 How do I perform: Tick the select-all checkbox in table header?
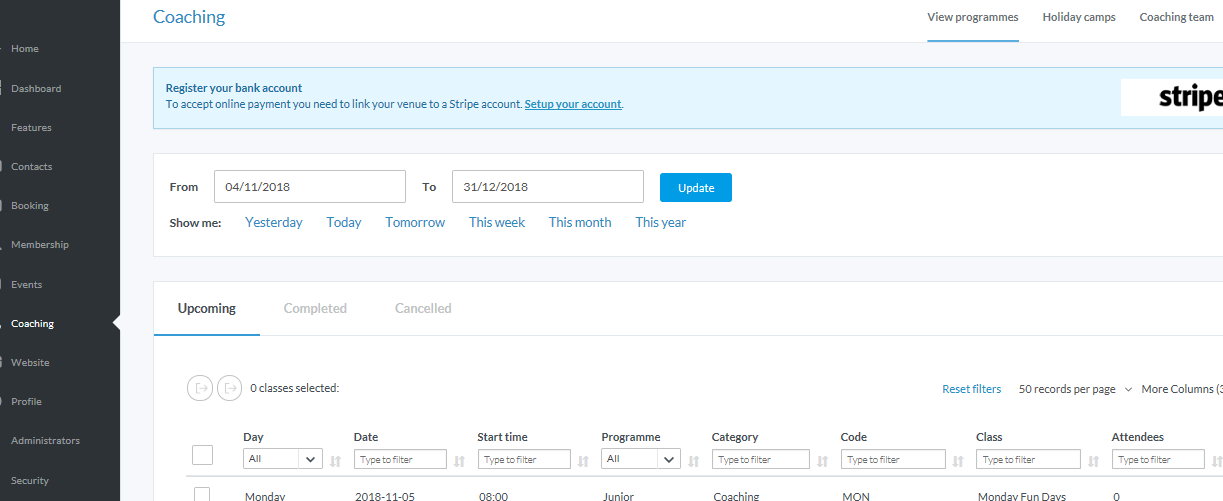202,455
